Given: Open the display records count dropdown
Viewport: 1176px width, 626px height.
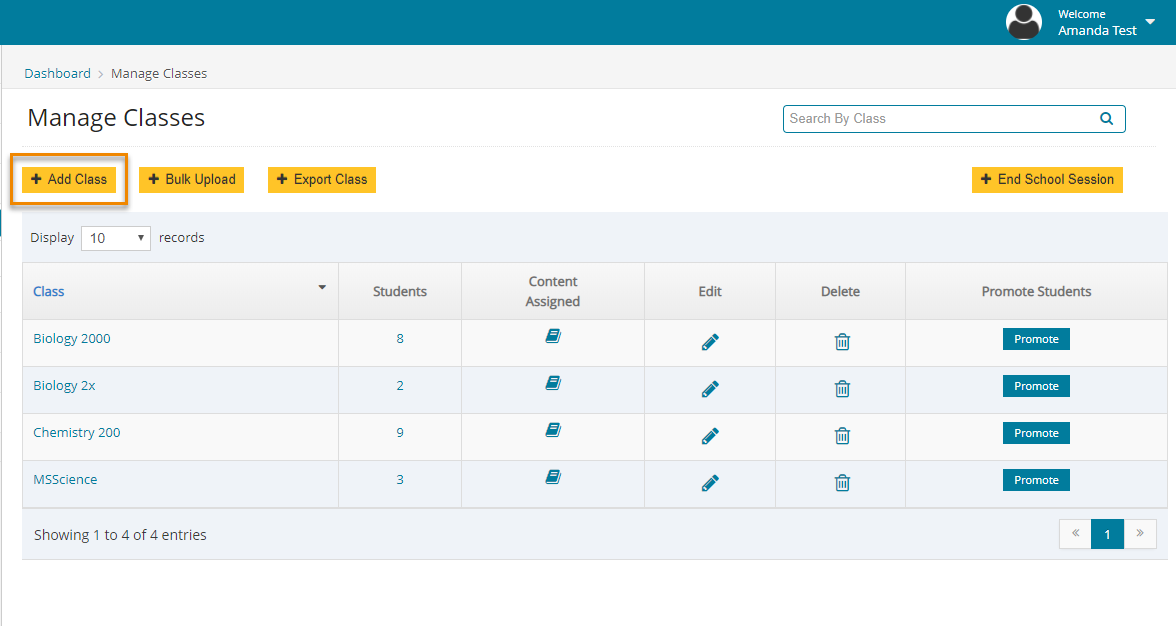Looking at the screenshot, I should (115, 238).
